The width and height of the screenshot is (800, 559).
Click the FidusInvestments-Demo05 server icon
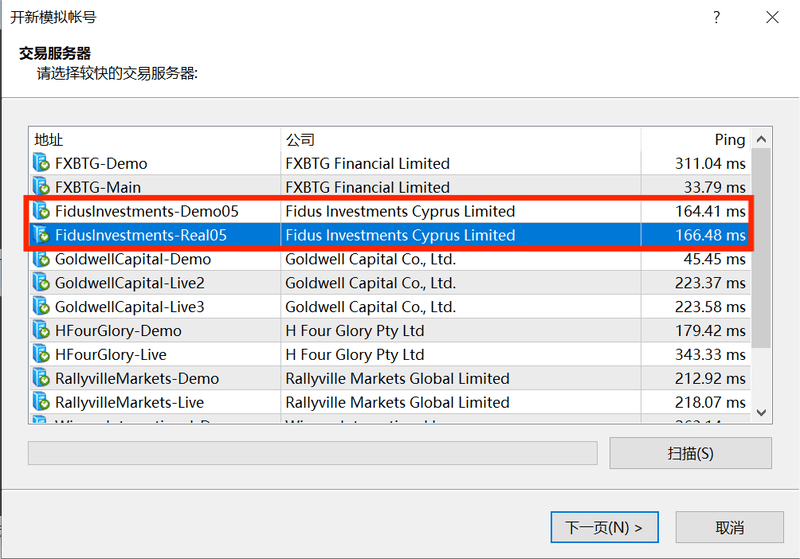(41, 211)
